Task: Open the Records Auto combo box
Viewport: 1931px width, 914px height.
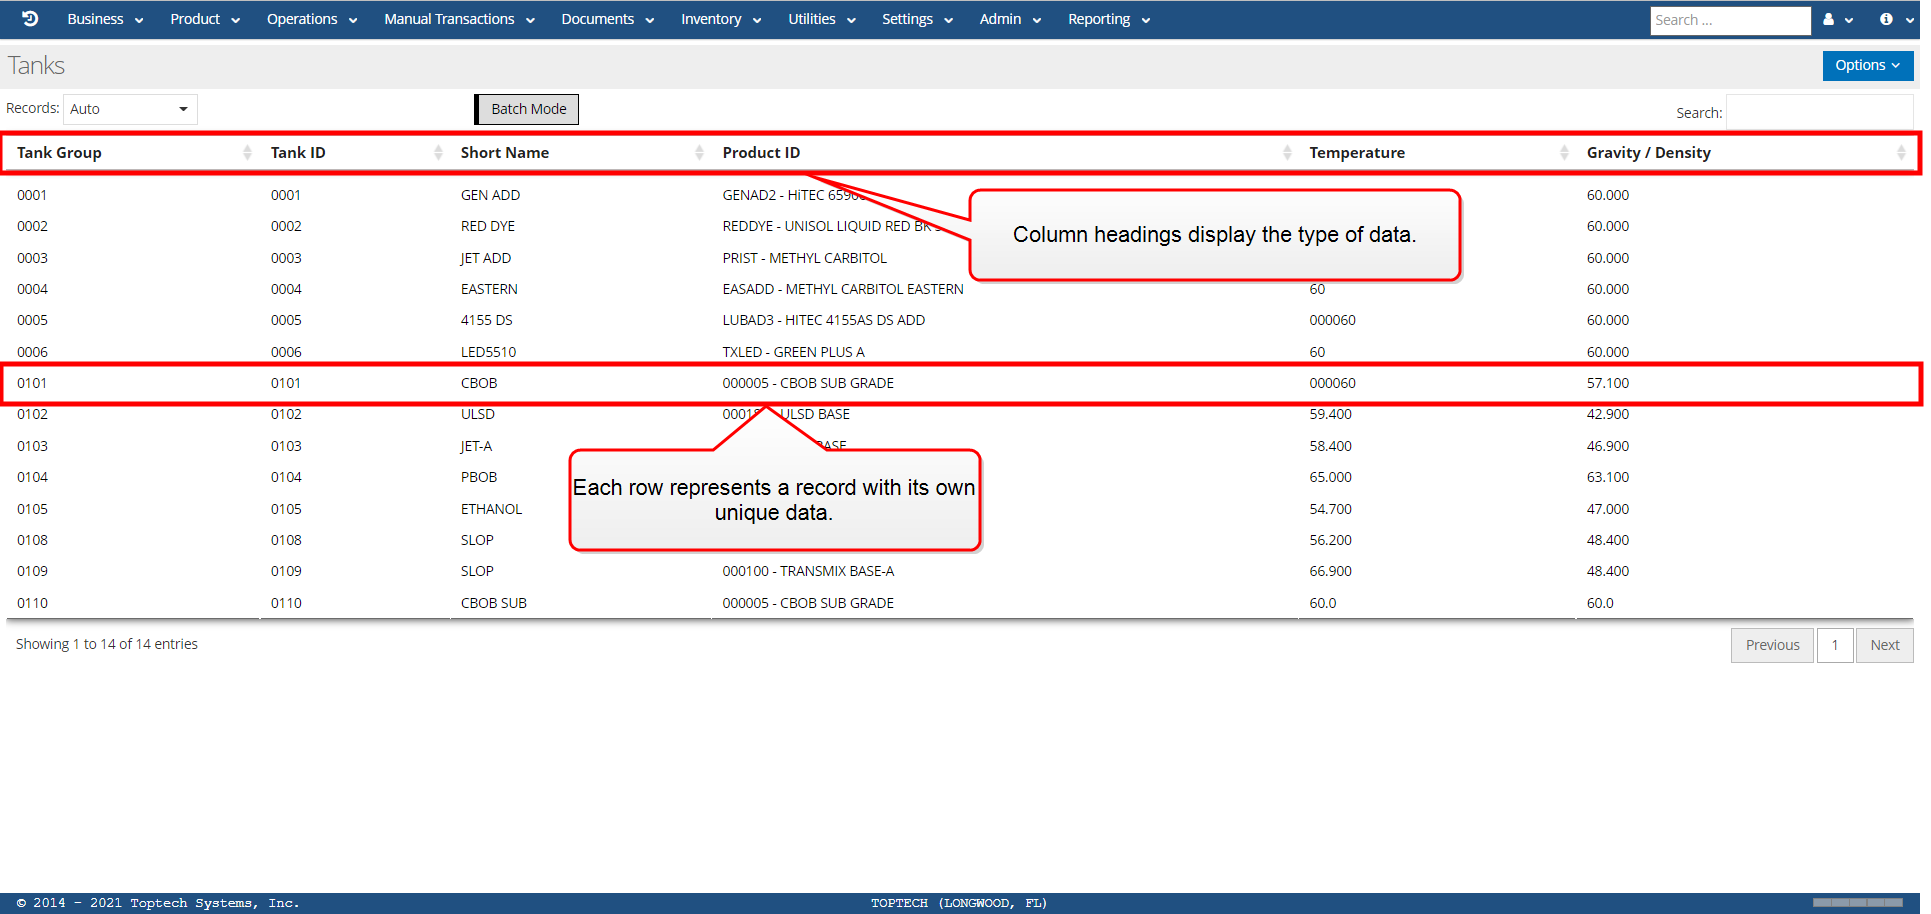Action: pyautogui.click(x=130, y=109)
